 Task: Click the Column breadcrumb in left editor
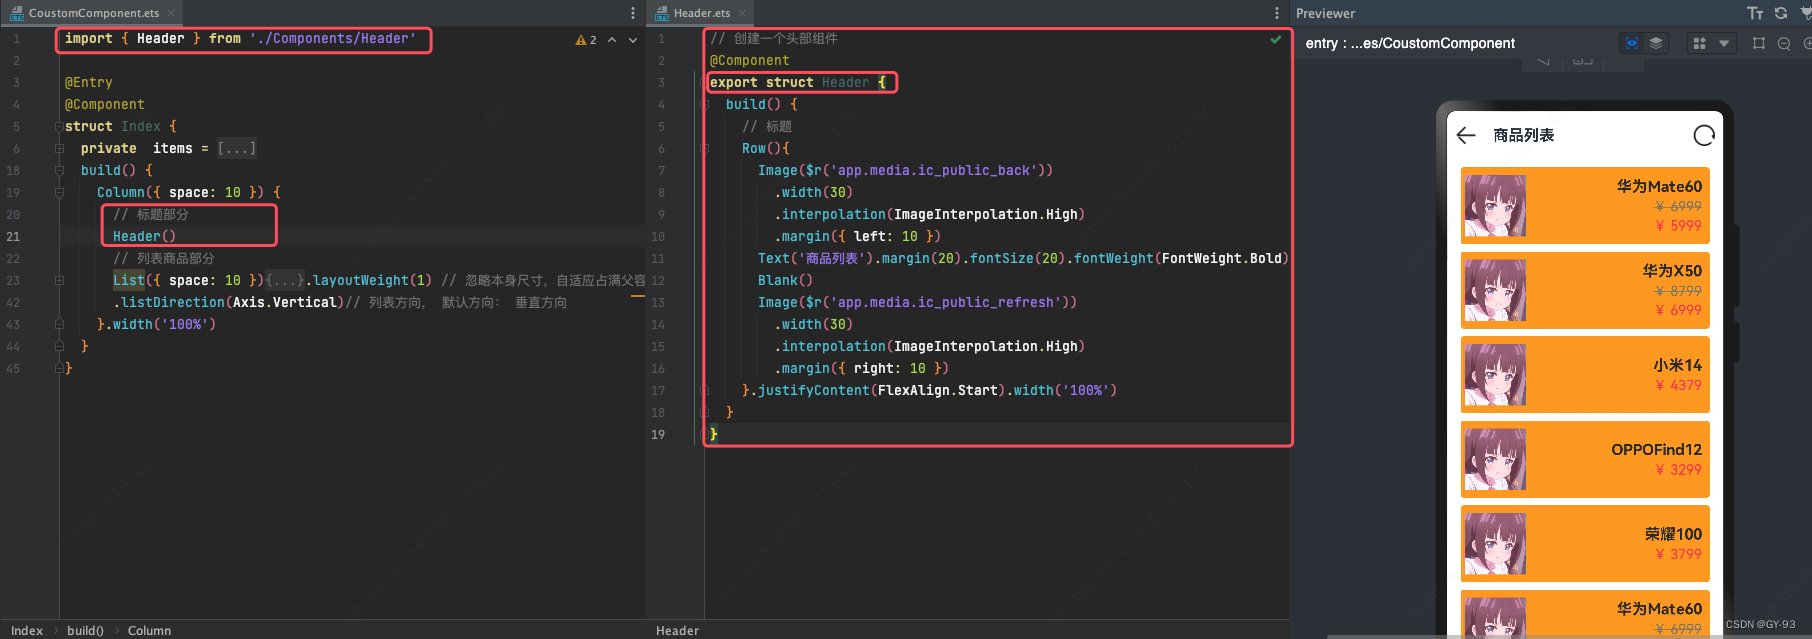pos(149,630)
